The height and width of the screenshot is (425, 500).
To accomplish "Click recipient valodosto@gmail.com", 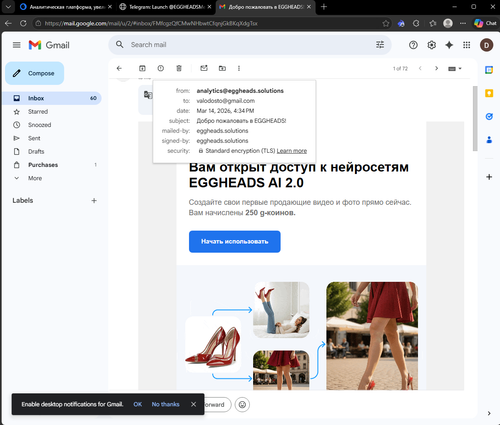I will pyautogui.click(x=226, y=101).
